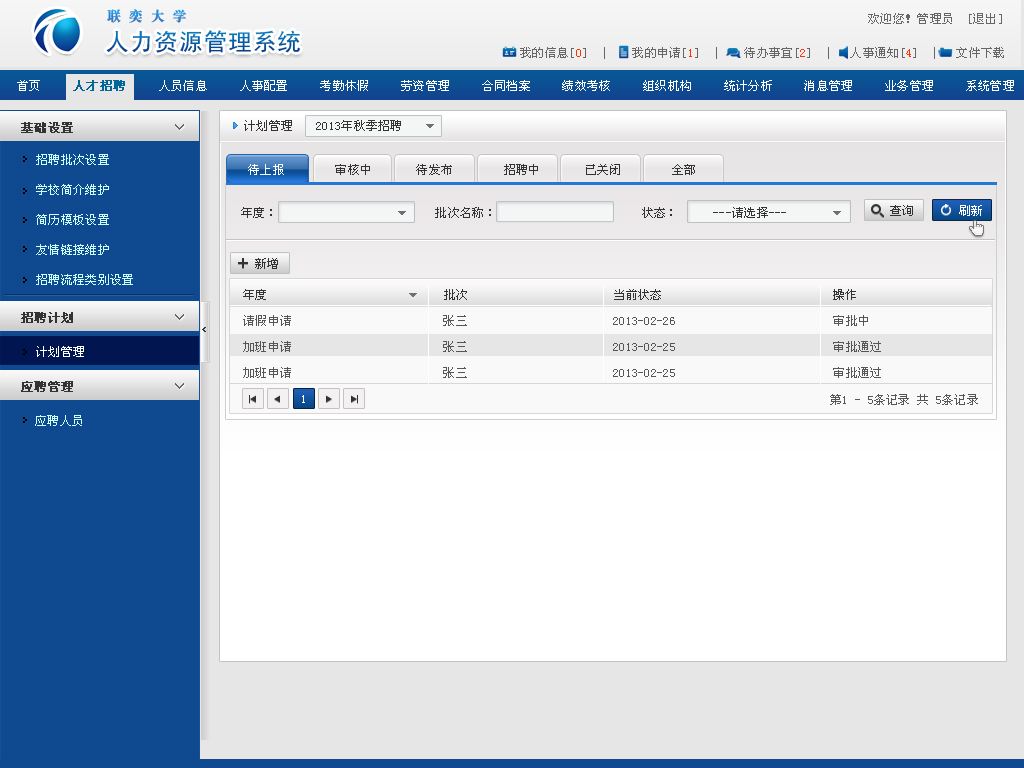Viewport: 1024px width, 768px height.
Task: Switch to 已关闭 tab
Action: pyautogui.click(x=602, y=169)
